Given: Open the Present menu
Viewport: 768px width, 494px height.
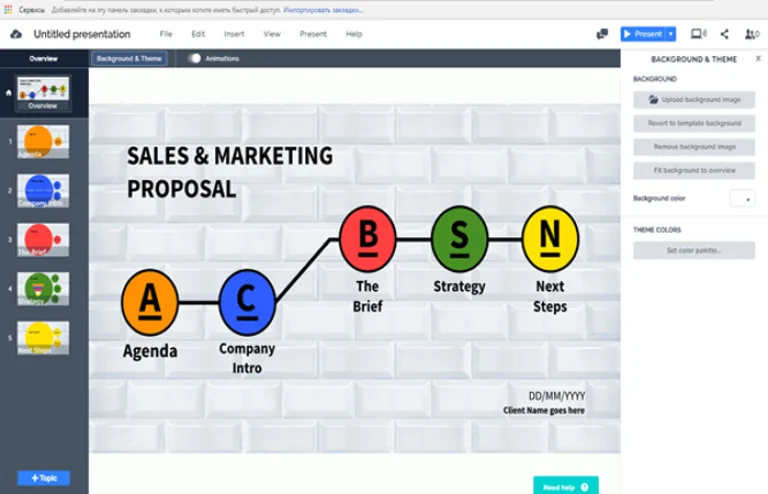Looking at the screenshot, I should [313, 34].
